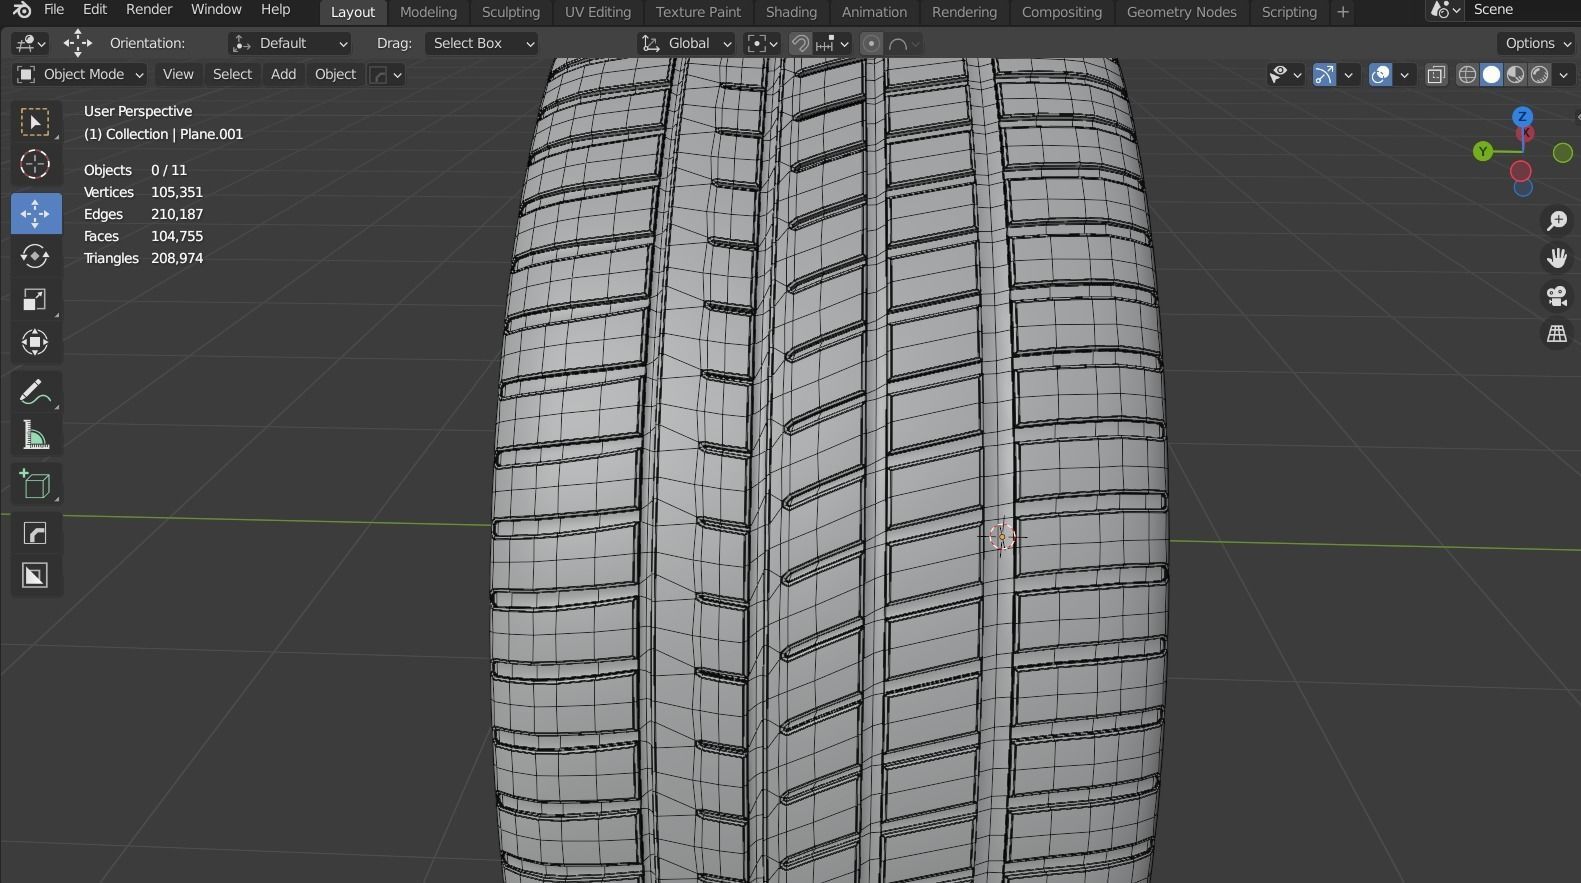The width and height of the screenshot is (1581, 883).
Task: Activate the 3D Cursor tool
Action: pos(35,165)
